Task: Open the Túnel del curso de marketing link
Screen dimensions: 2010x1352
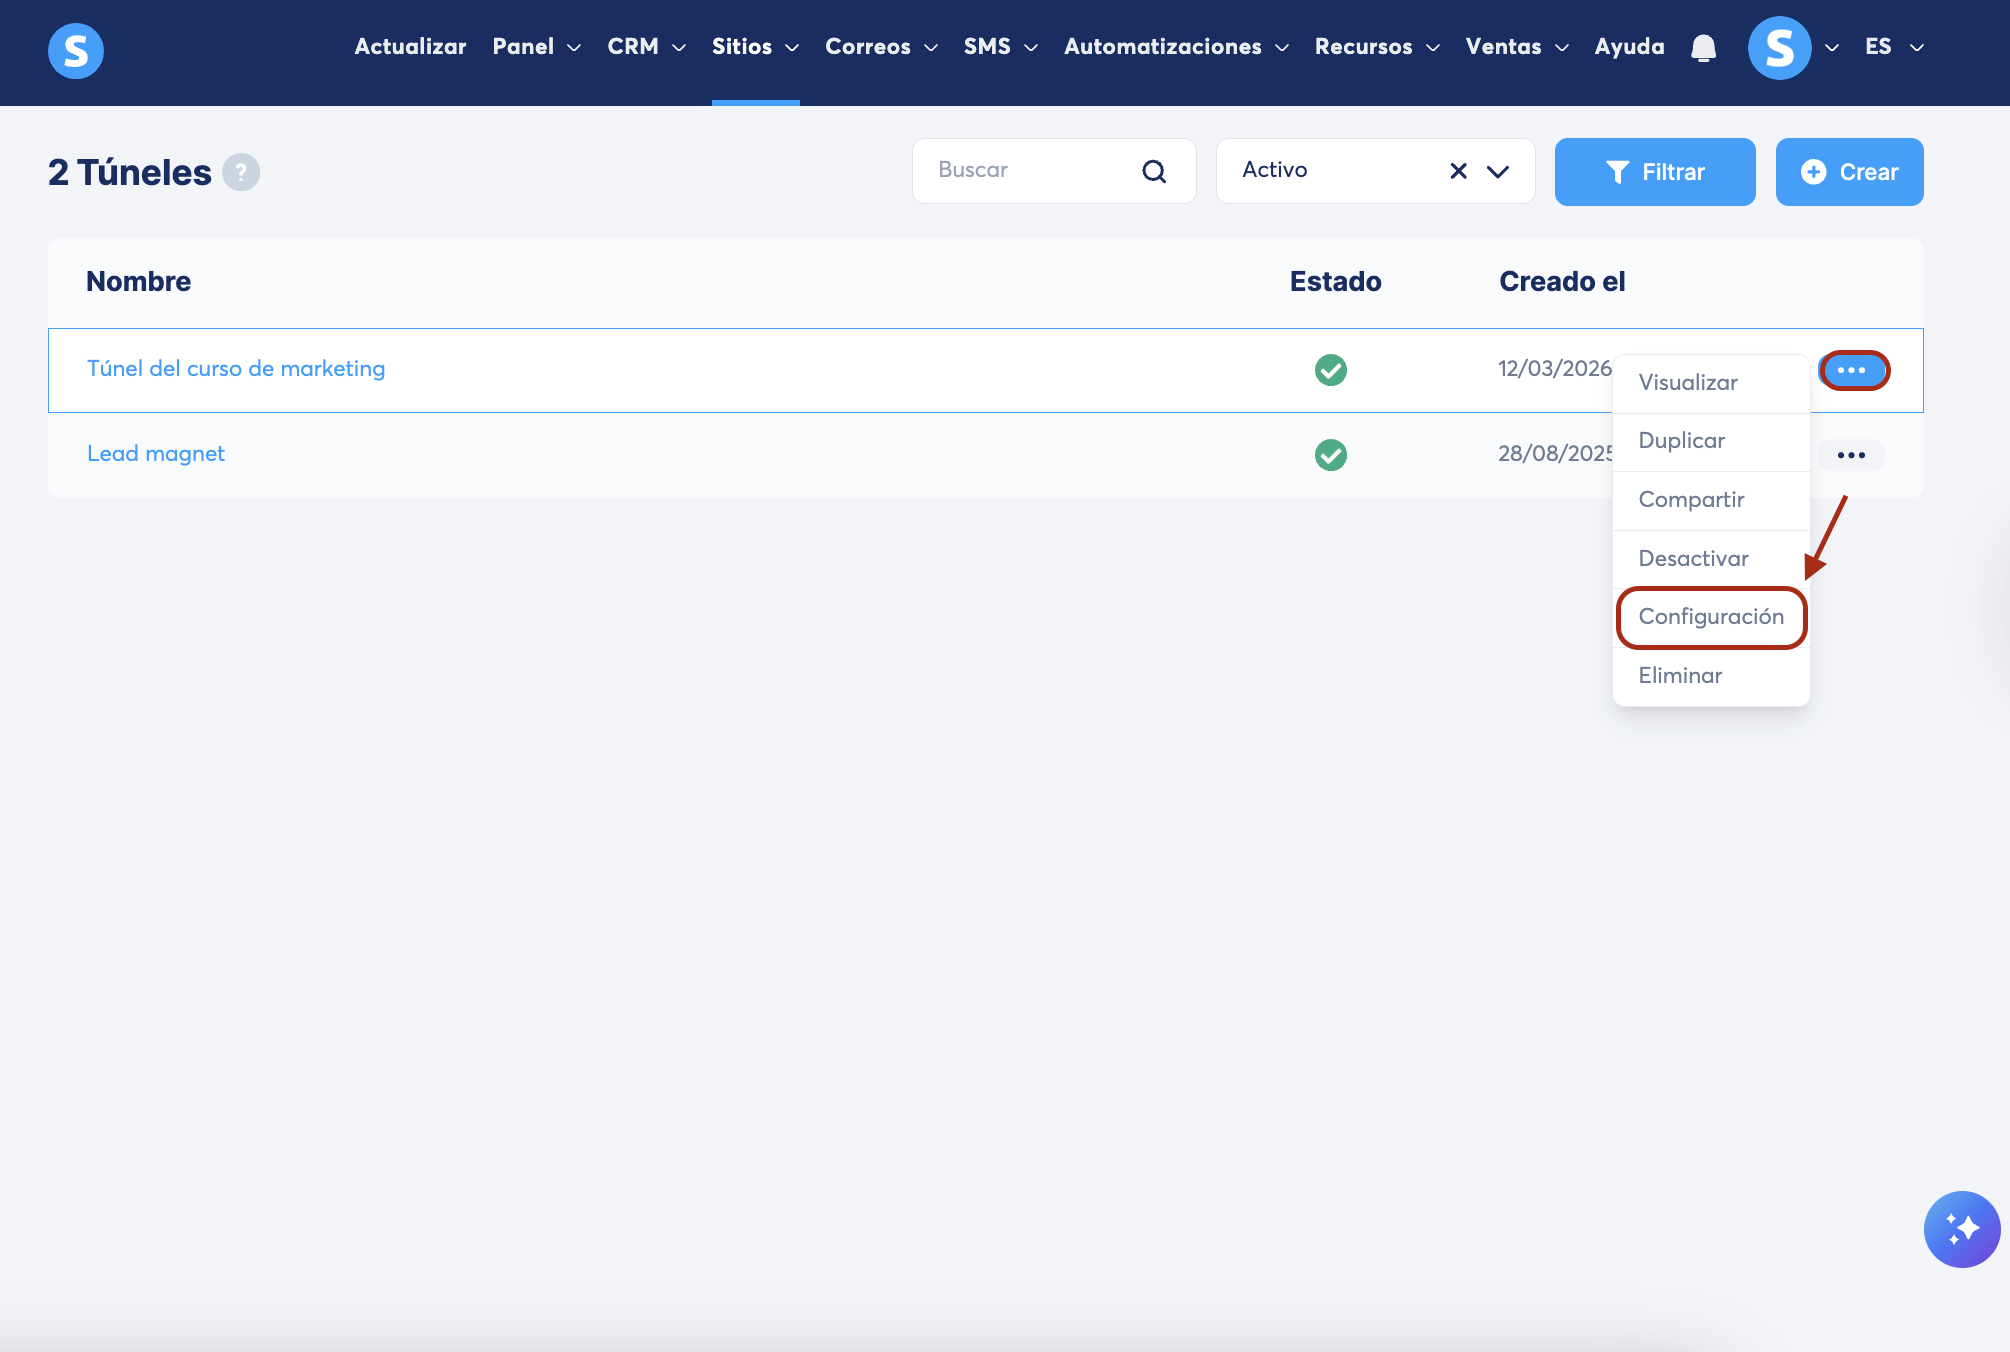Action: pos(236,369)
